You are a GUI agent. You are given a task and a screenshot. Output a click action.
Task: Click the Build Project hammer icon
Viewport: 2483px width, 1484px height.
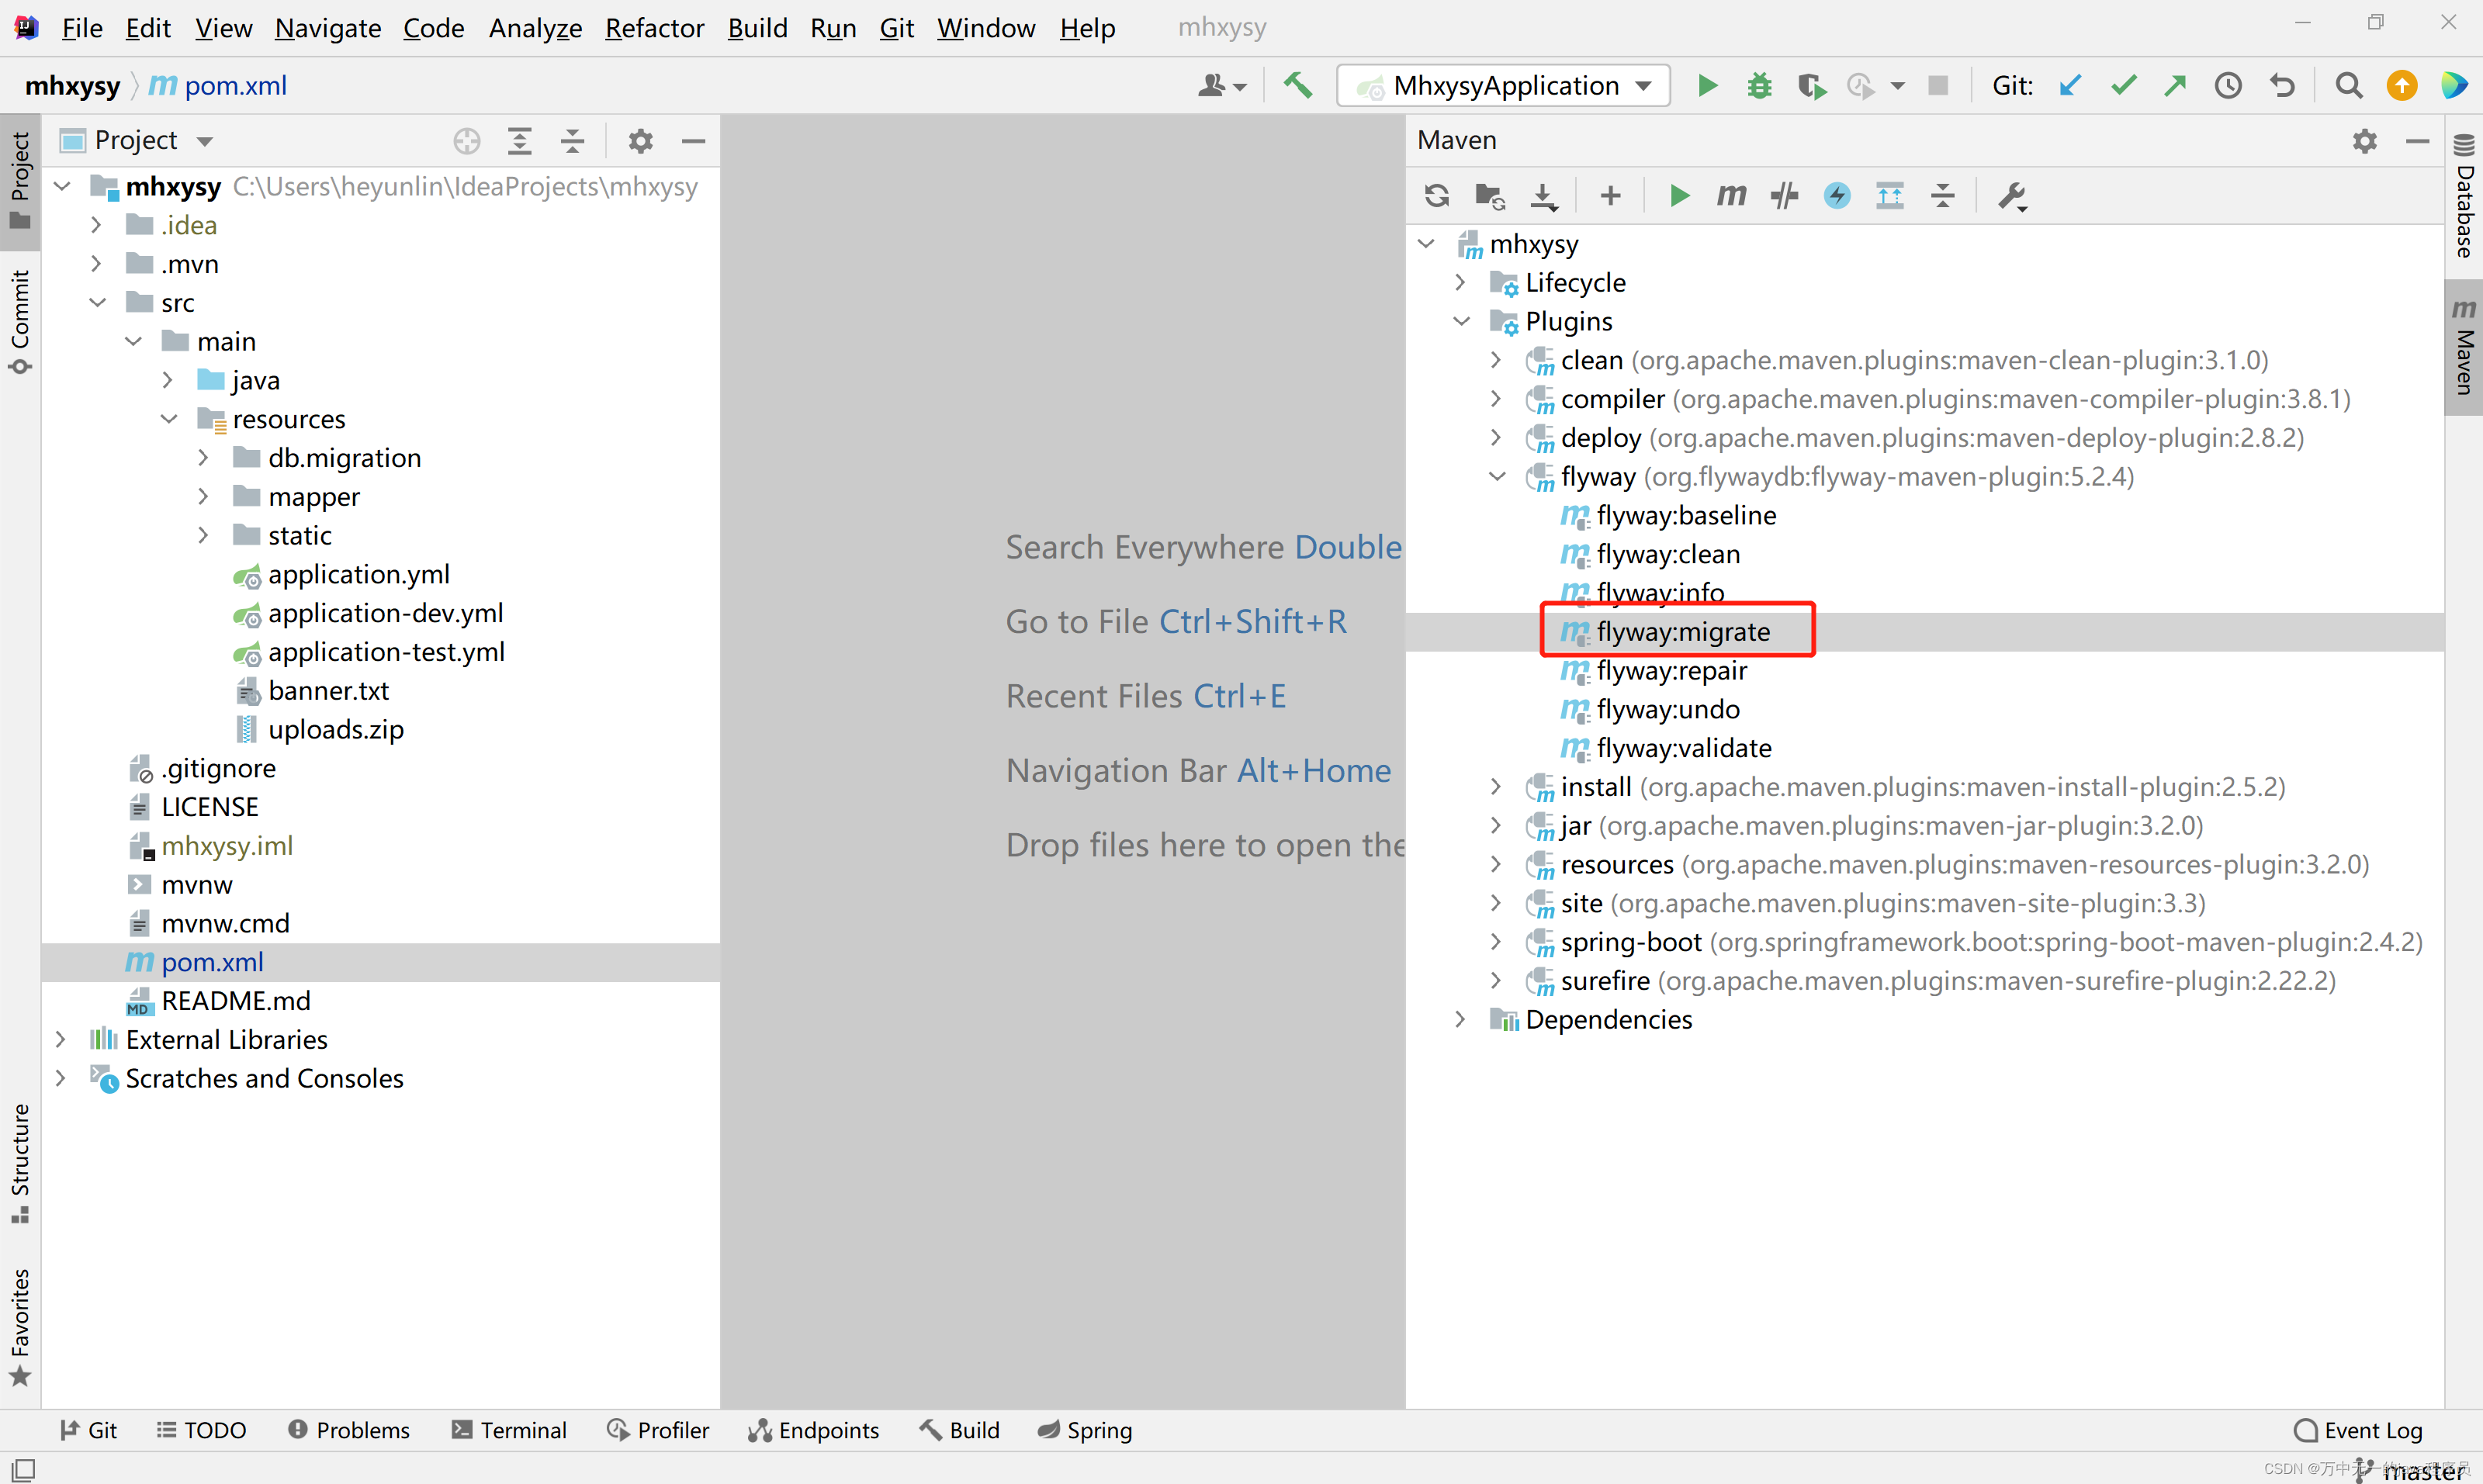point(1298,86)
